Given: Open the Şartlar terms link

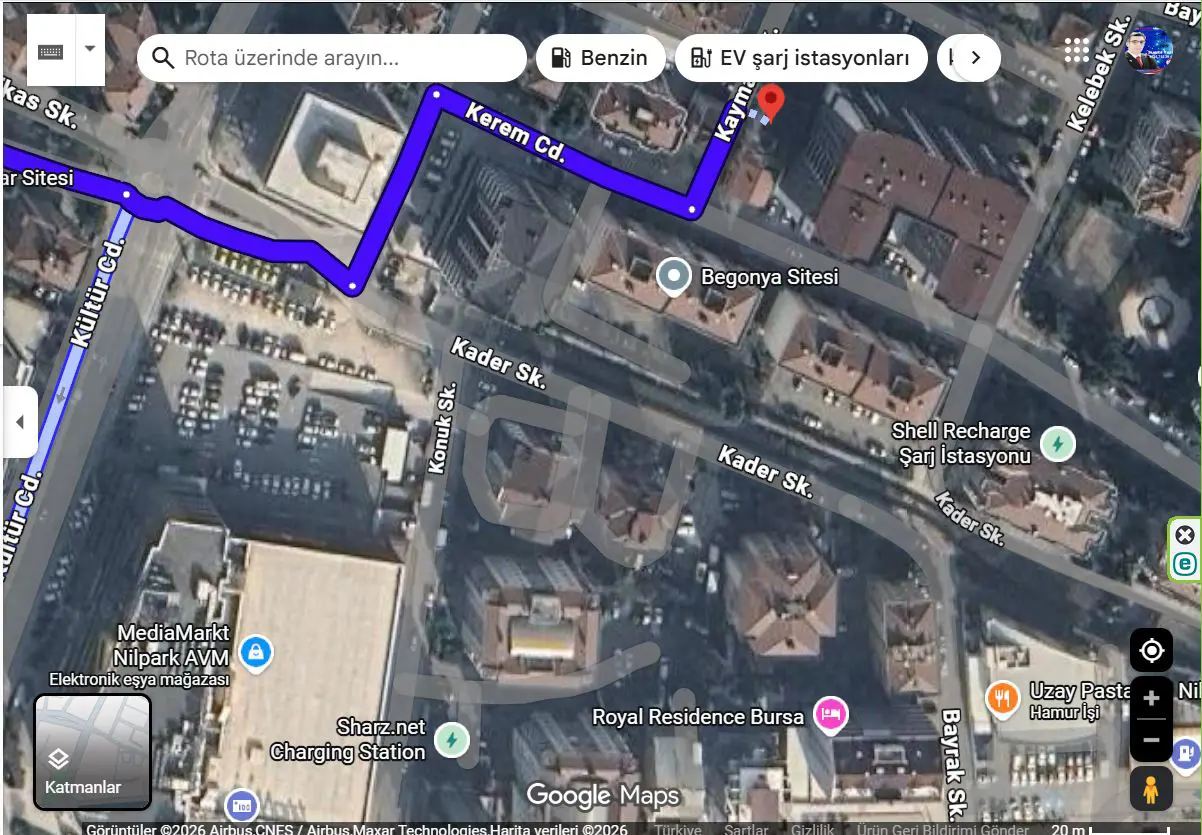Looking at the screenshot, I should (x=746, y=829).
